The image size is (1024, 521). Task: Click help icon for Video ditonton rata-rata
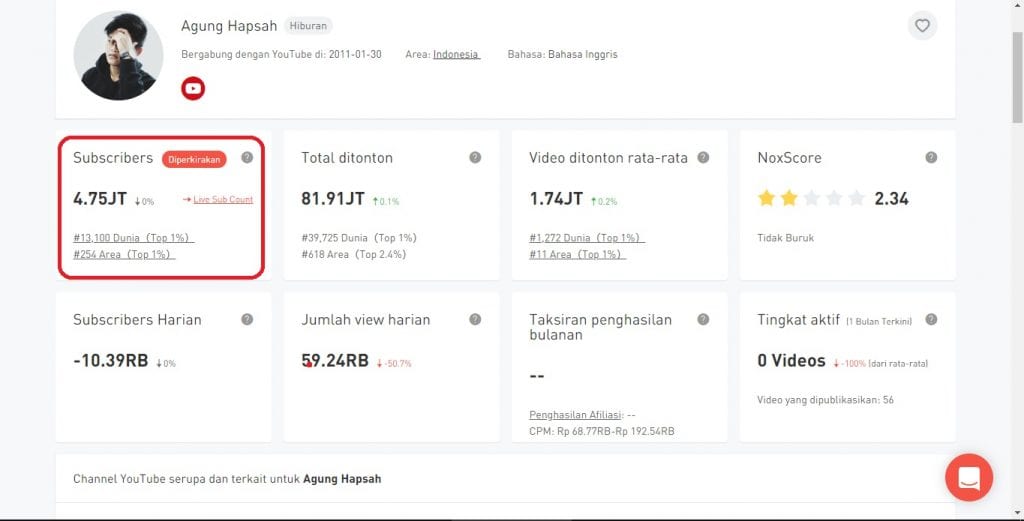coord(703,157)
